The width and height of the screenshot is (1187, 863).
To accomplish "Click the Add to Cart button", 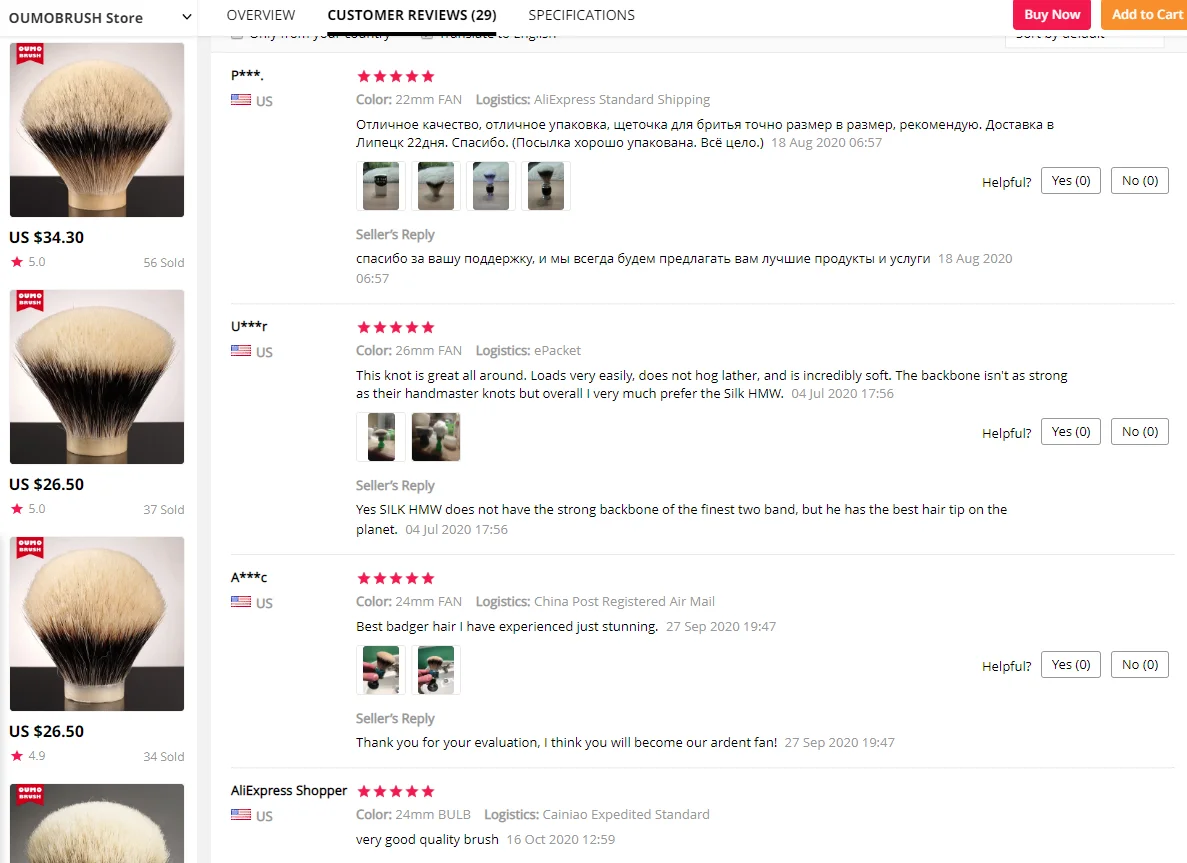I will tap(1146, 14).
